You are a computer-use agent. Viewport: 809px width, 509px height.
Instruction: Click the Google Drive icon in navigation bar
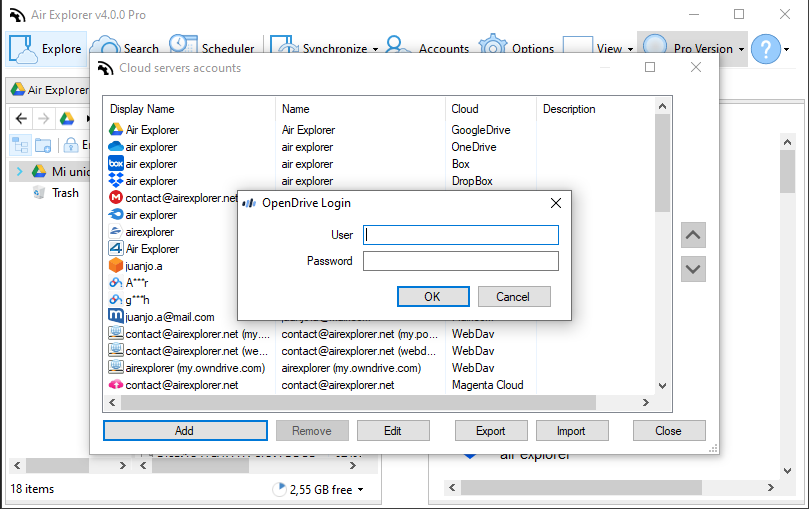pos(67,119)
